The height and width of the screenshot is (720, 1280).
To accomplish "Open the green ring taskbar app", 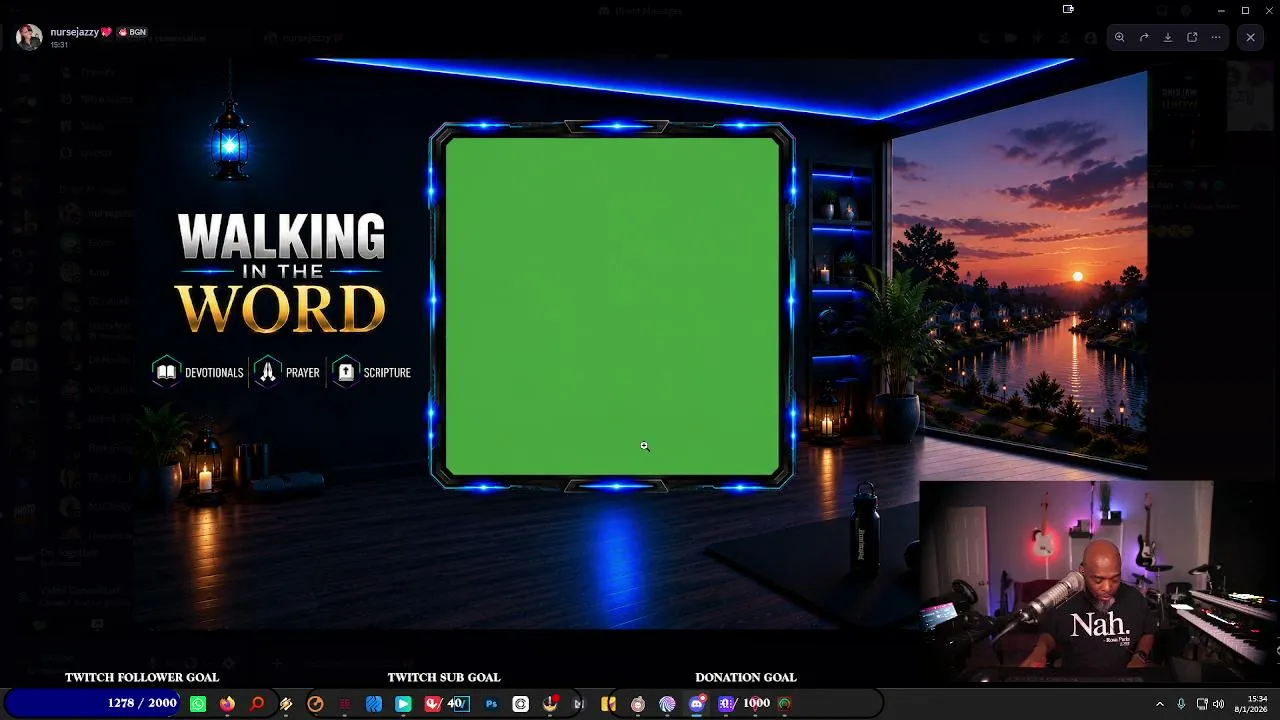I will pyautogui.click(x=785, y=704).
